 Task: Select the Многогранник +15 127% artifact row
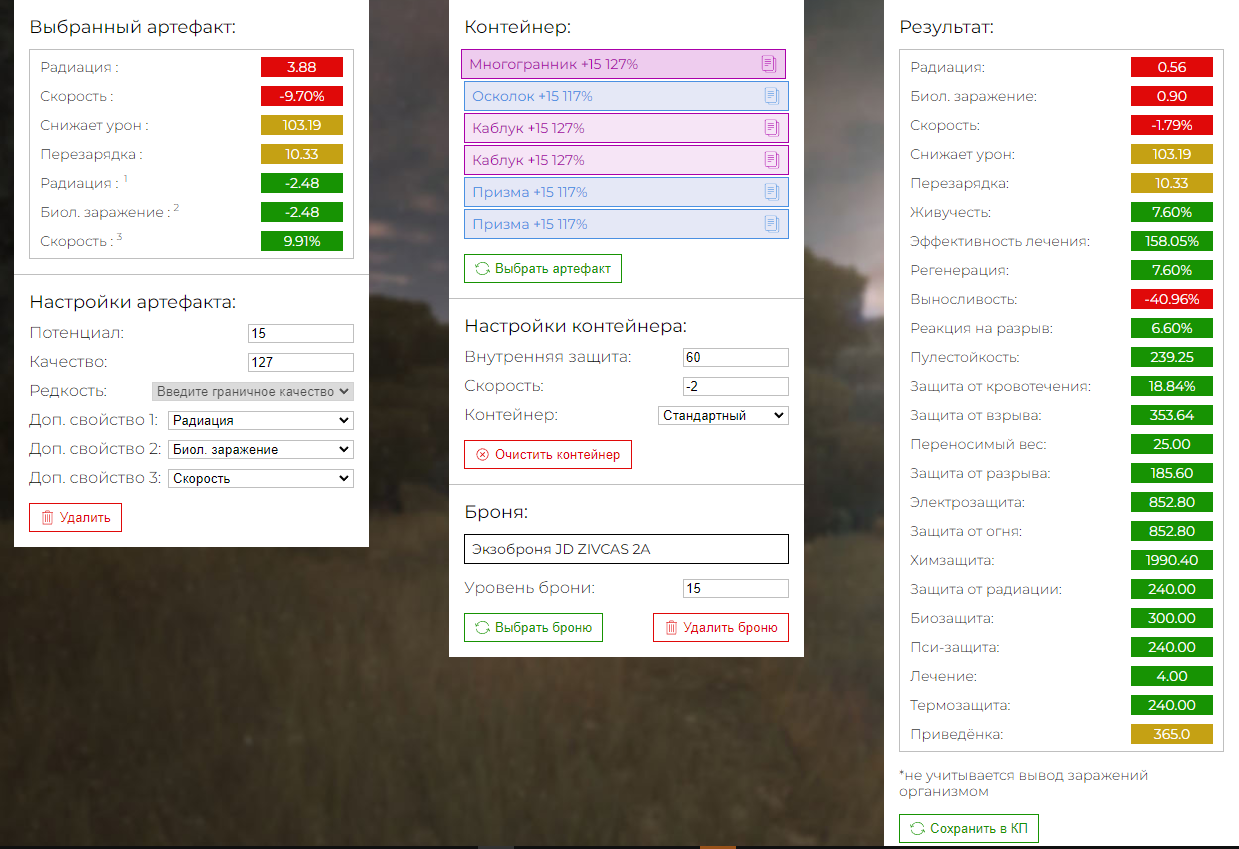tap(623, 64)
